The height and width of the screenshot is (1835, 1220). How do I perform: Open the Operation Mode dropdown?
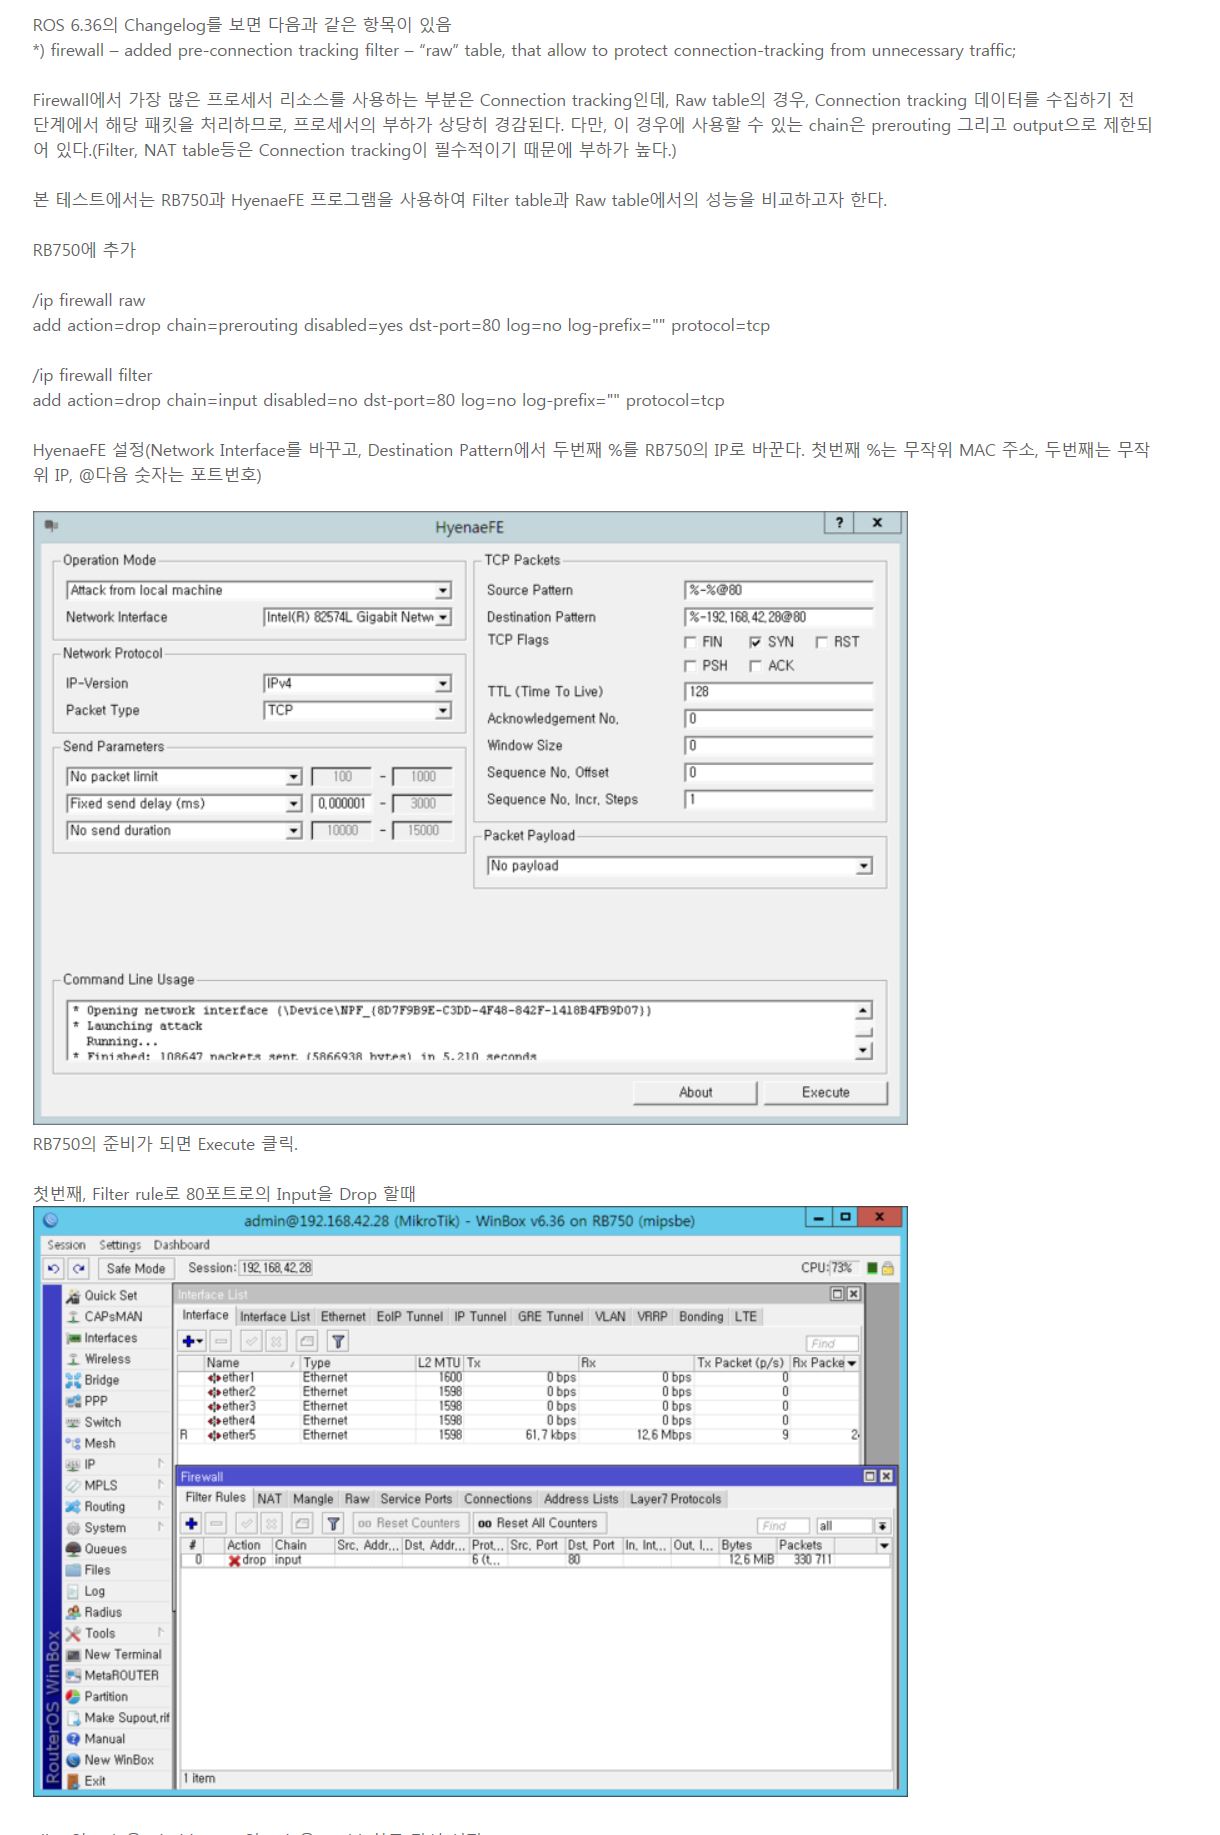pos(443,591)
